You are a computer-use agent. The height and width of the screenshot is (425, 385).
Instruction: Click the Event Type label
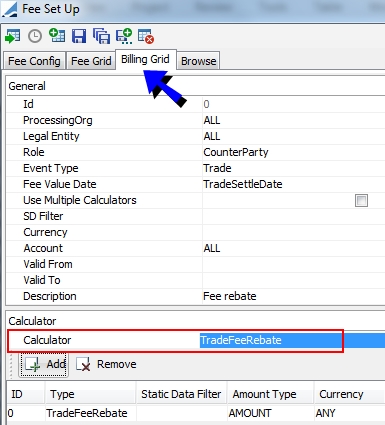(51, 168)
